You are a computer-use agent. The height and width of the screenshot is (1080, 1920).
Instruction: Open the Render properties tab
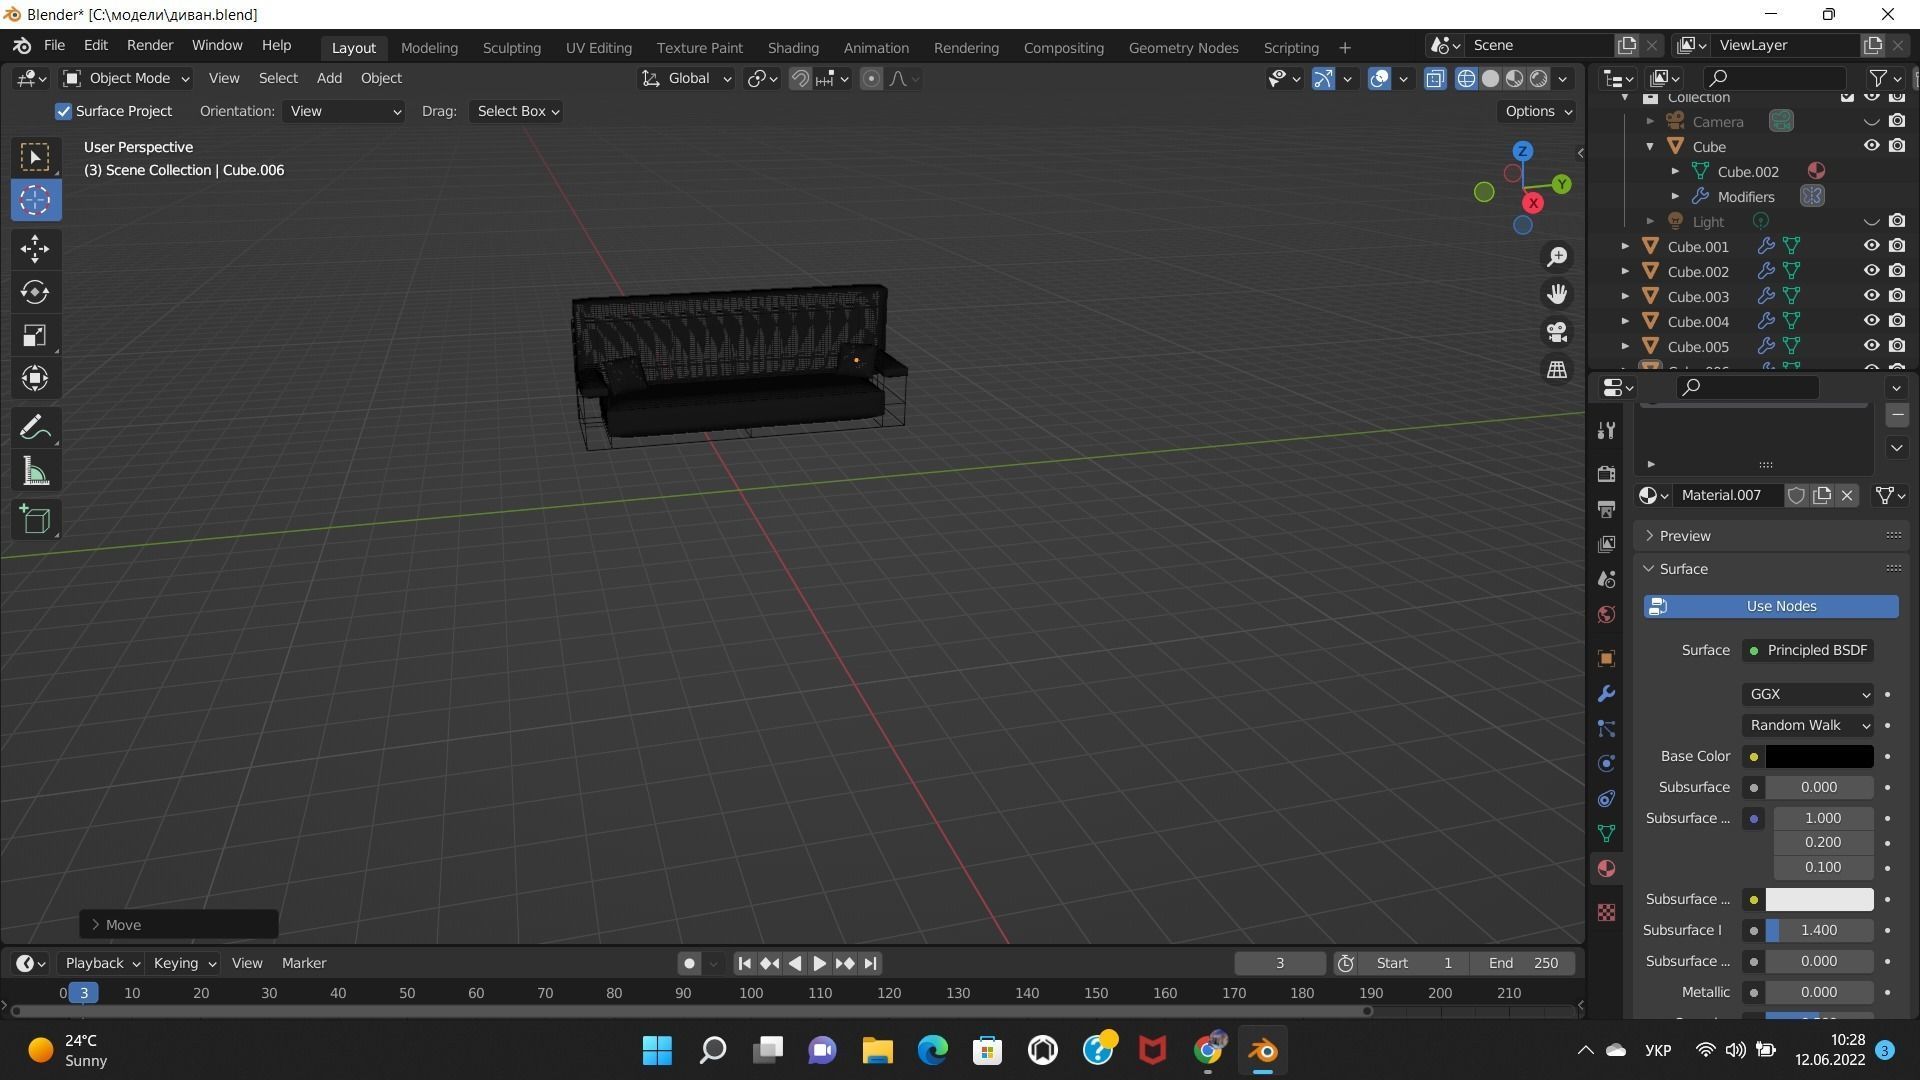1606,474
